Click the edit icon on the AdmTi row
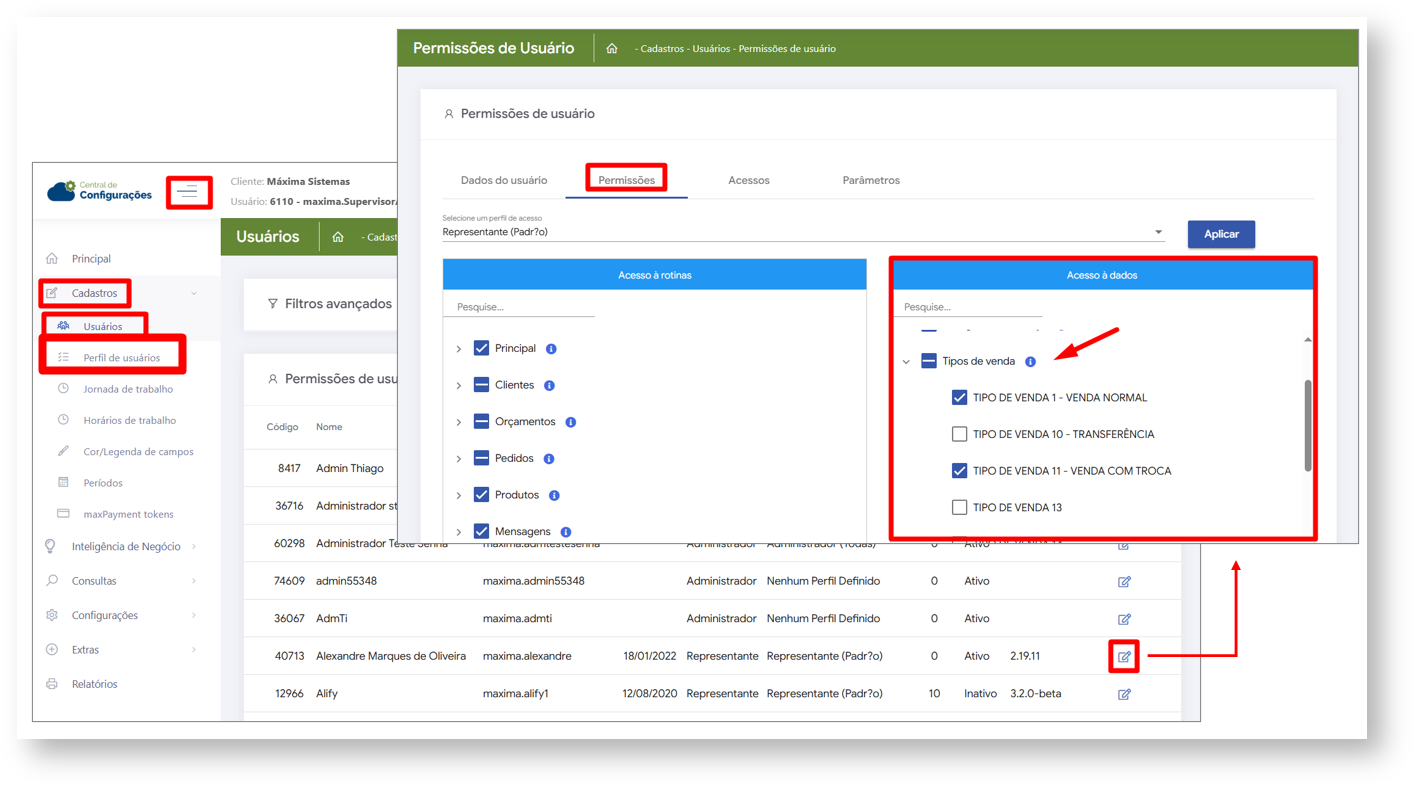 click(1124, 619)
